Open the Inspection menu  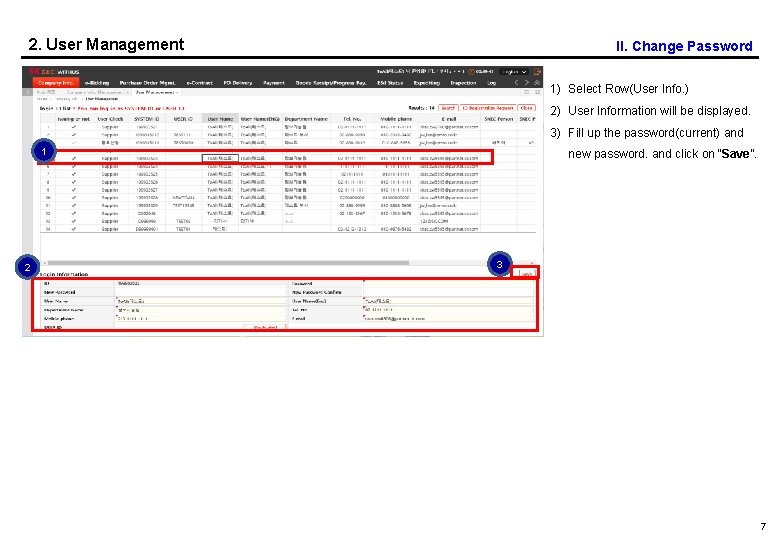(x=463, y=83)
